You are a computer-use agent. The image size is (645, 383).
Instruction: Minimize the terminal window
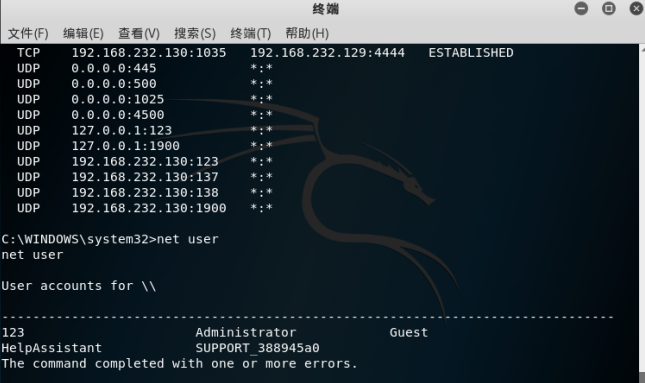click(581, 8)
